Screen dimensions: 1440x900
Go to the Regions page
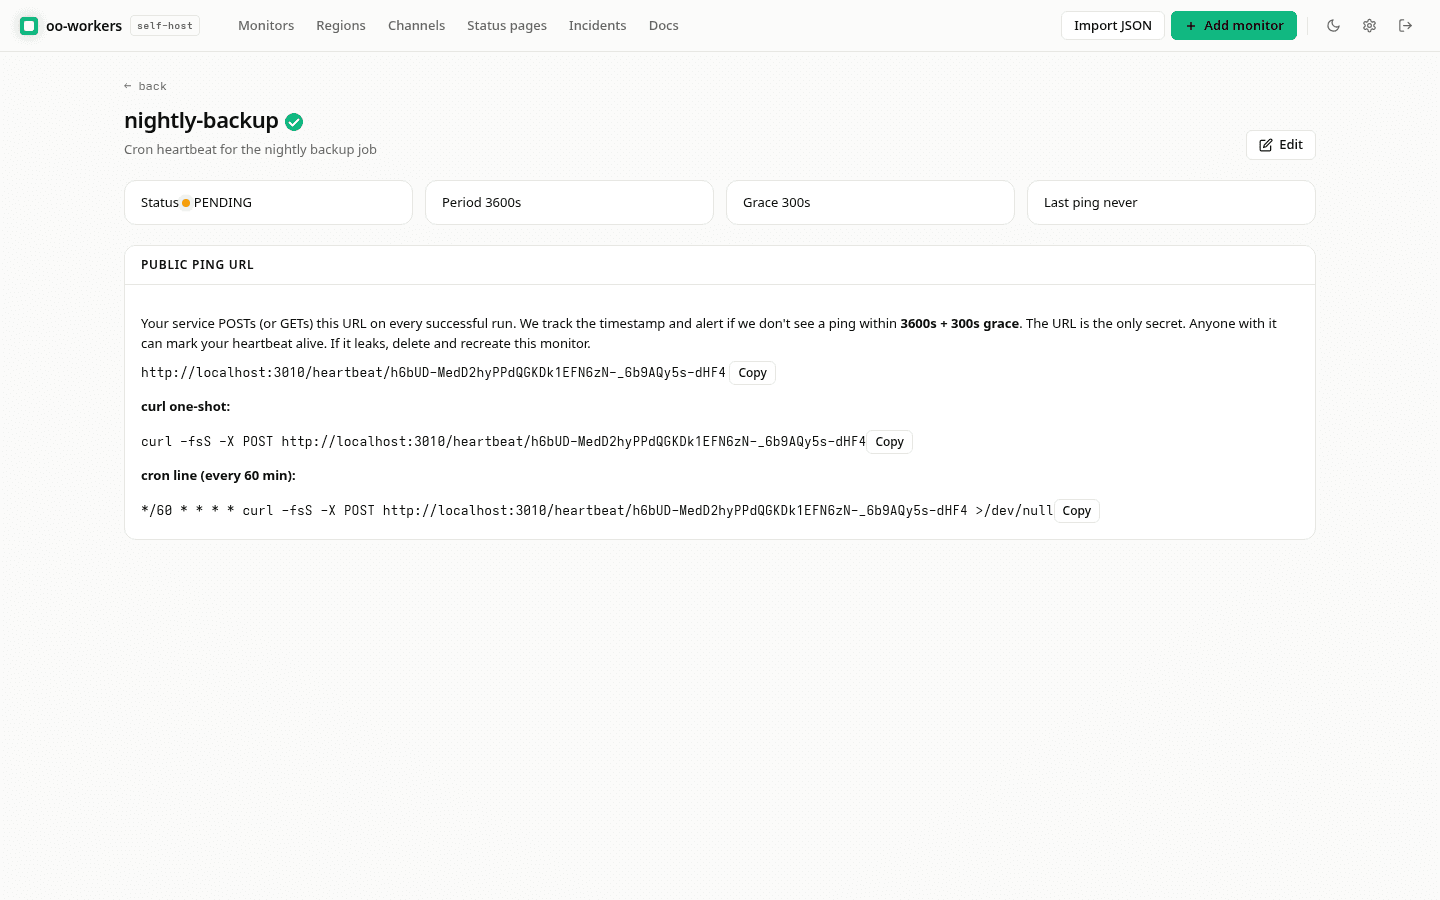coord(341,26)
